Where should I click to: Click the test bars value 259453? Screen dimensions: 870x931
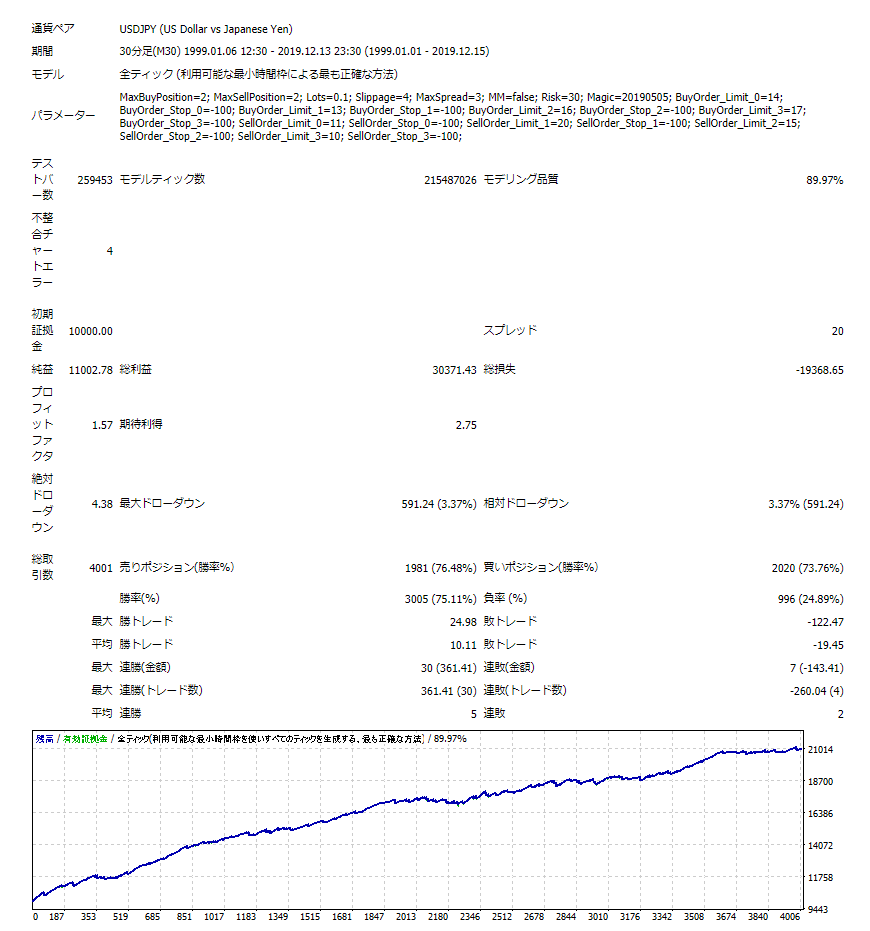95,180
